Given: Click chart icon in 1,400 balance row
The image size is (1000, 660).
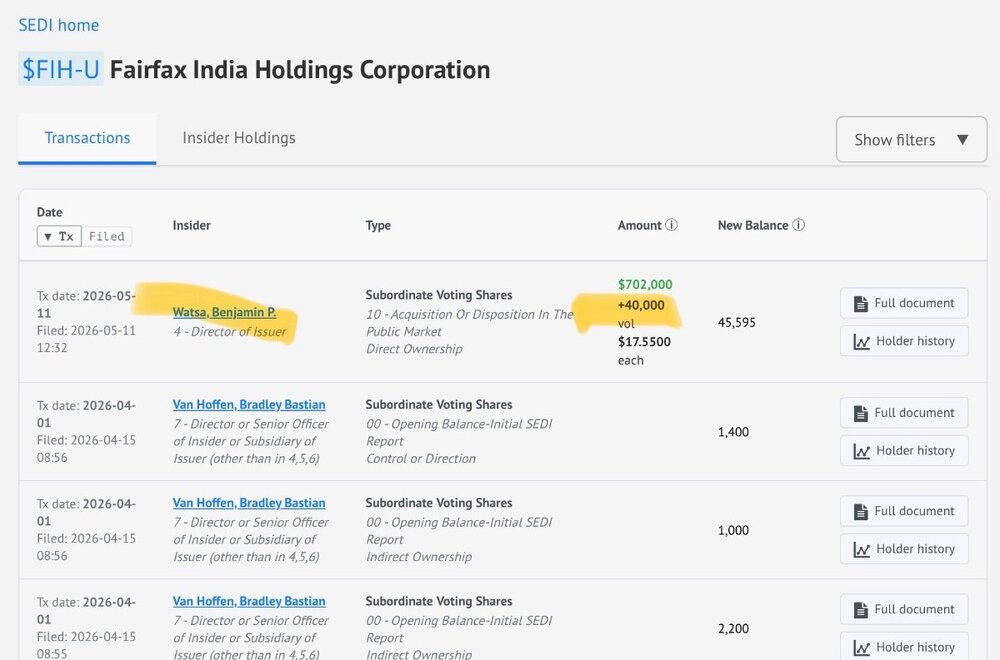Looking at the screenshot, I should tap(862, 451).
